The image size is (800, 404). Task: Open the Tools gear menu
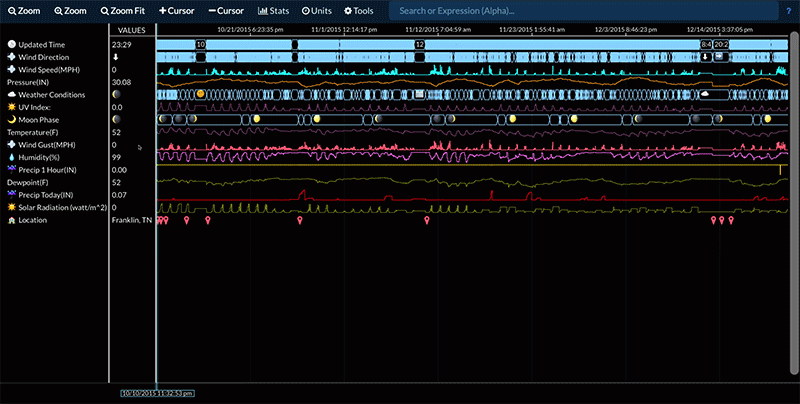[x=358, y=10]
